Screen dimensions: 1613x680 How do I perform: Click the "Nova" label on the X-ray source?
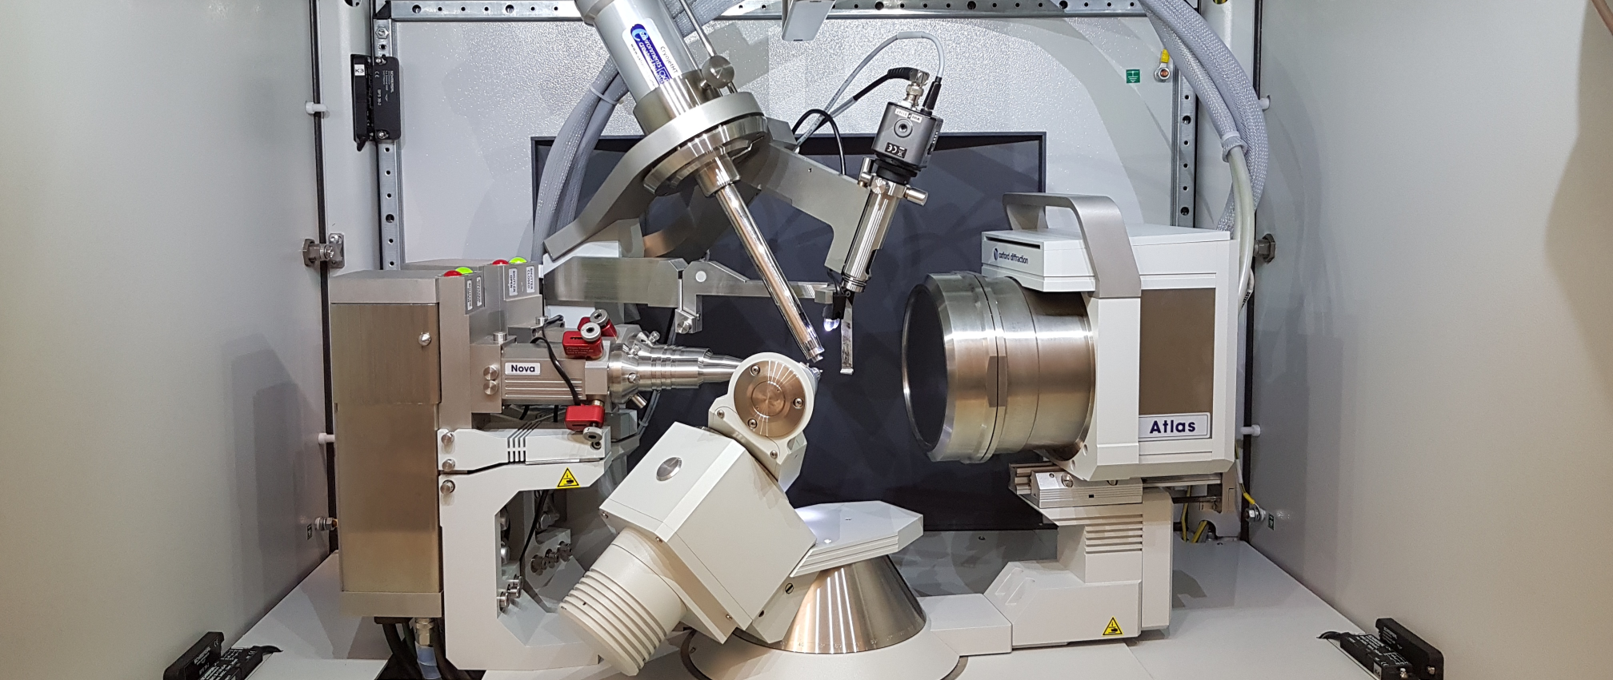[x=523, y=368]
